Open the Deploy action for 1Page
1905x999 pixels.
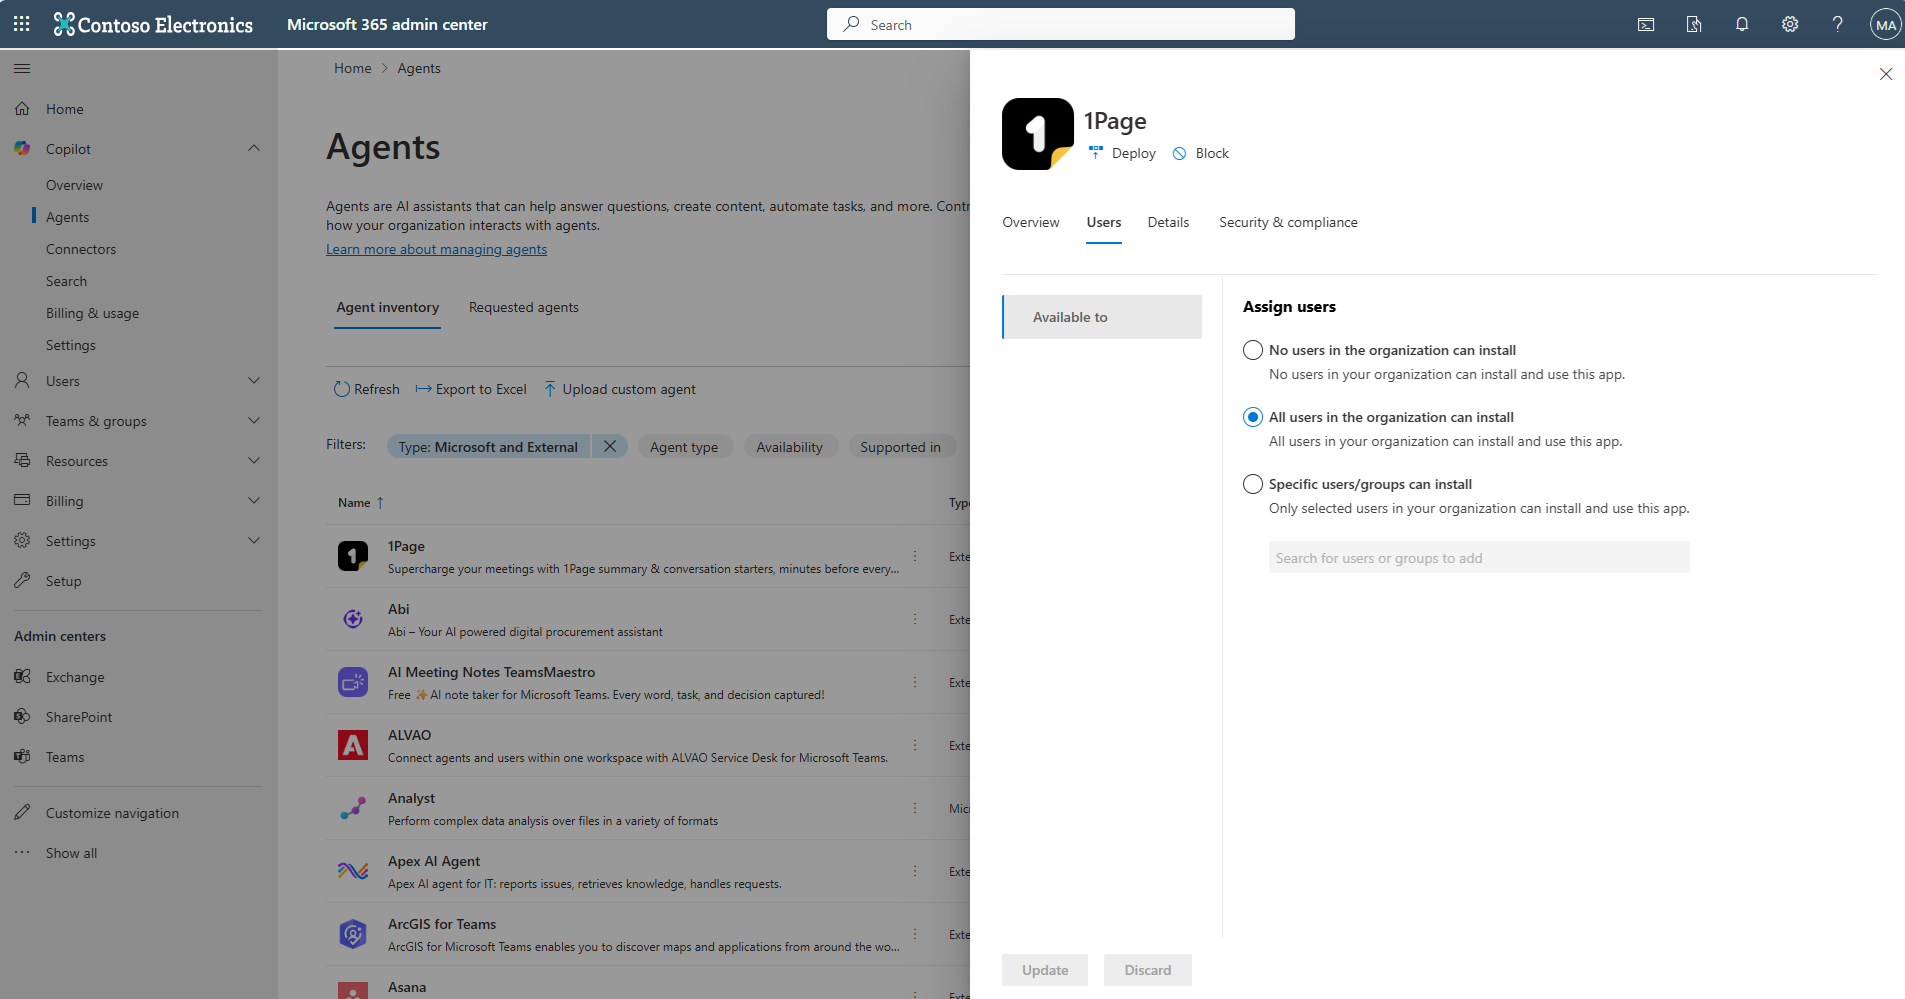(x=1122, y=152)
